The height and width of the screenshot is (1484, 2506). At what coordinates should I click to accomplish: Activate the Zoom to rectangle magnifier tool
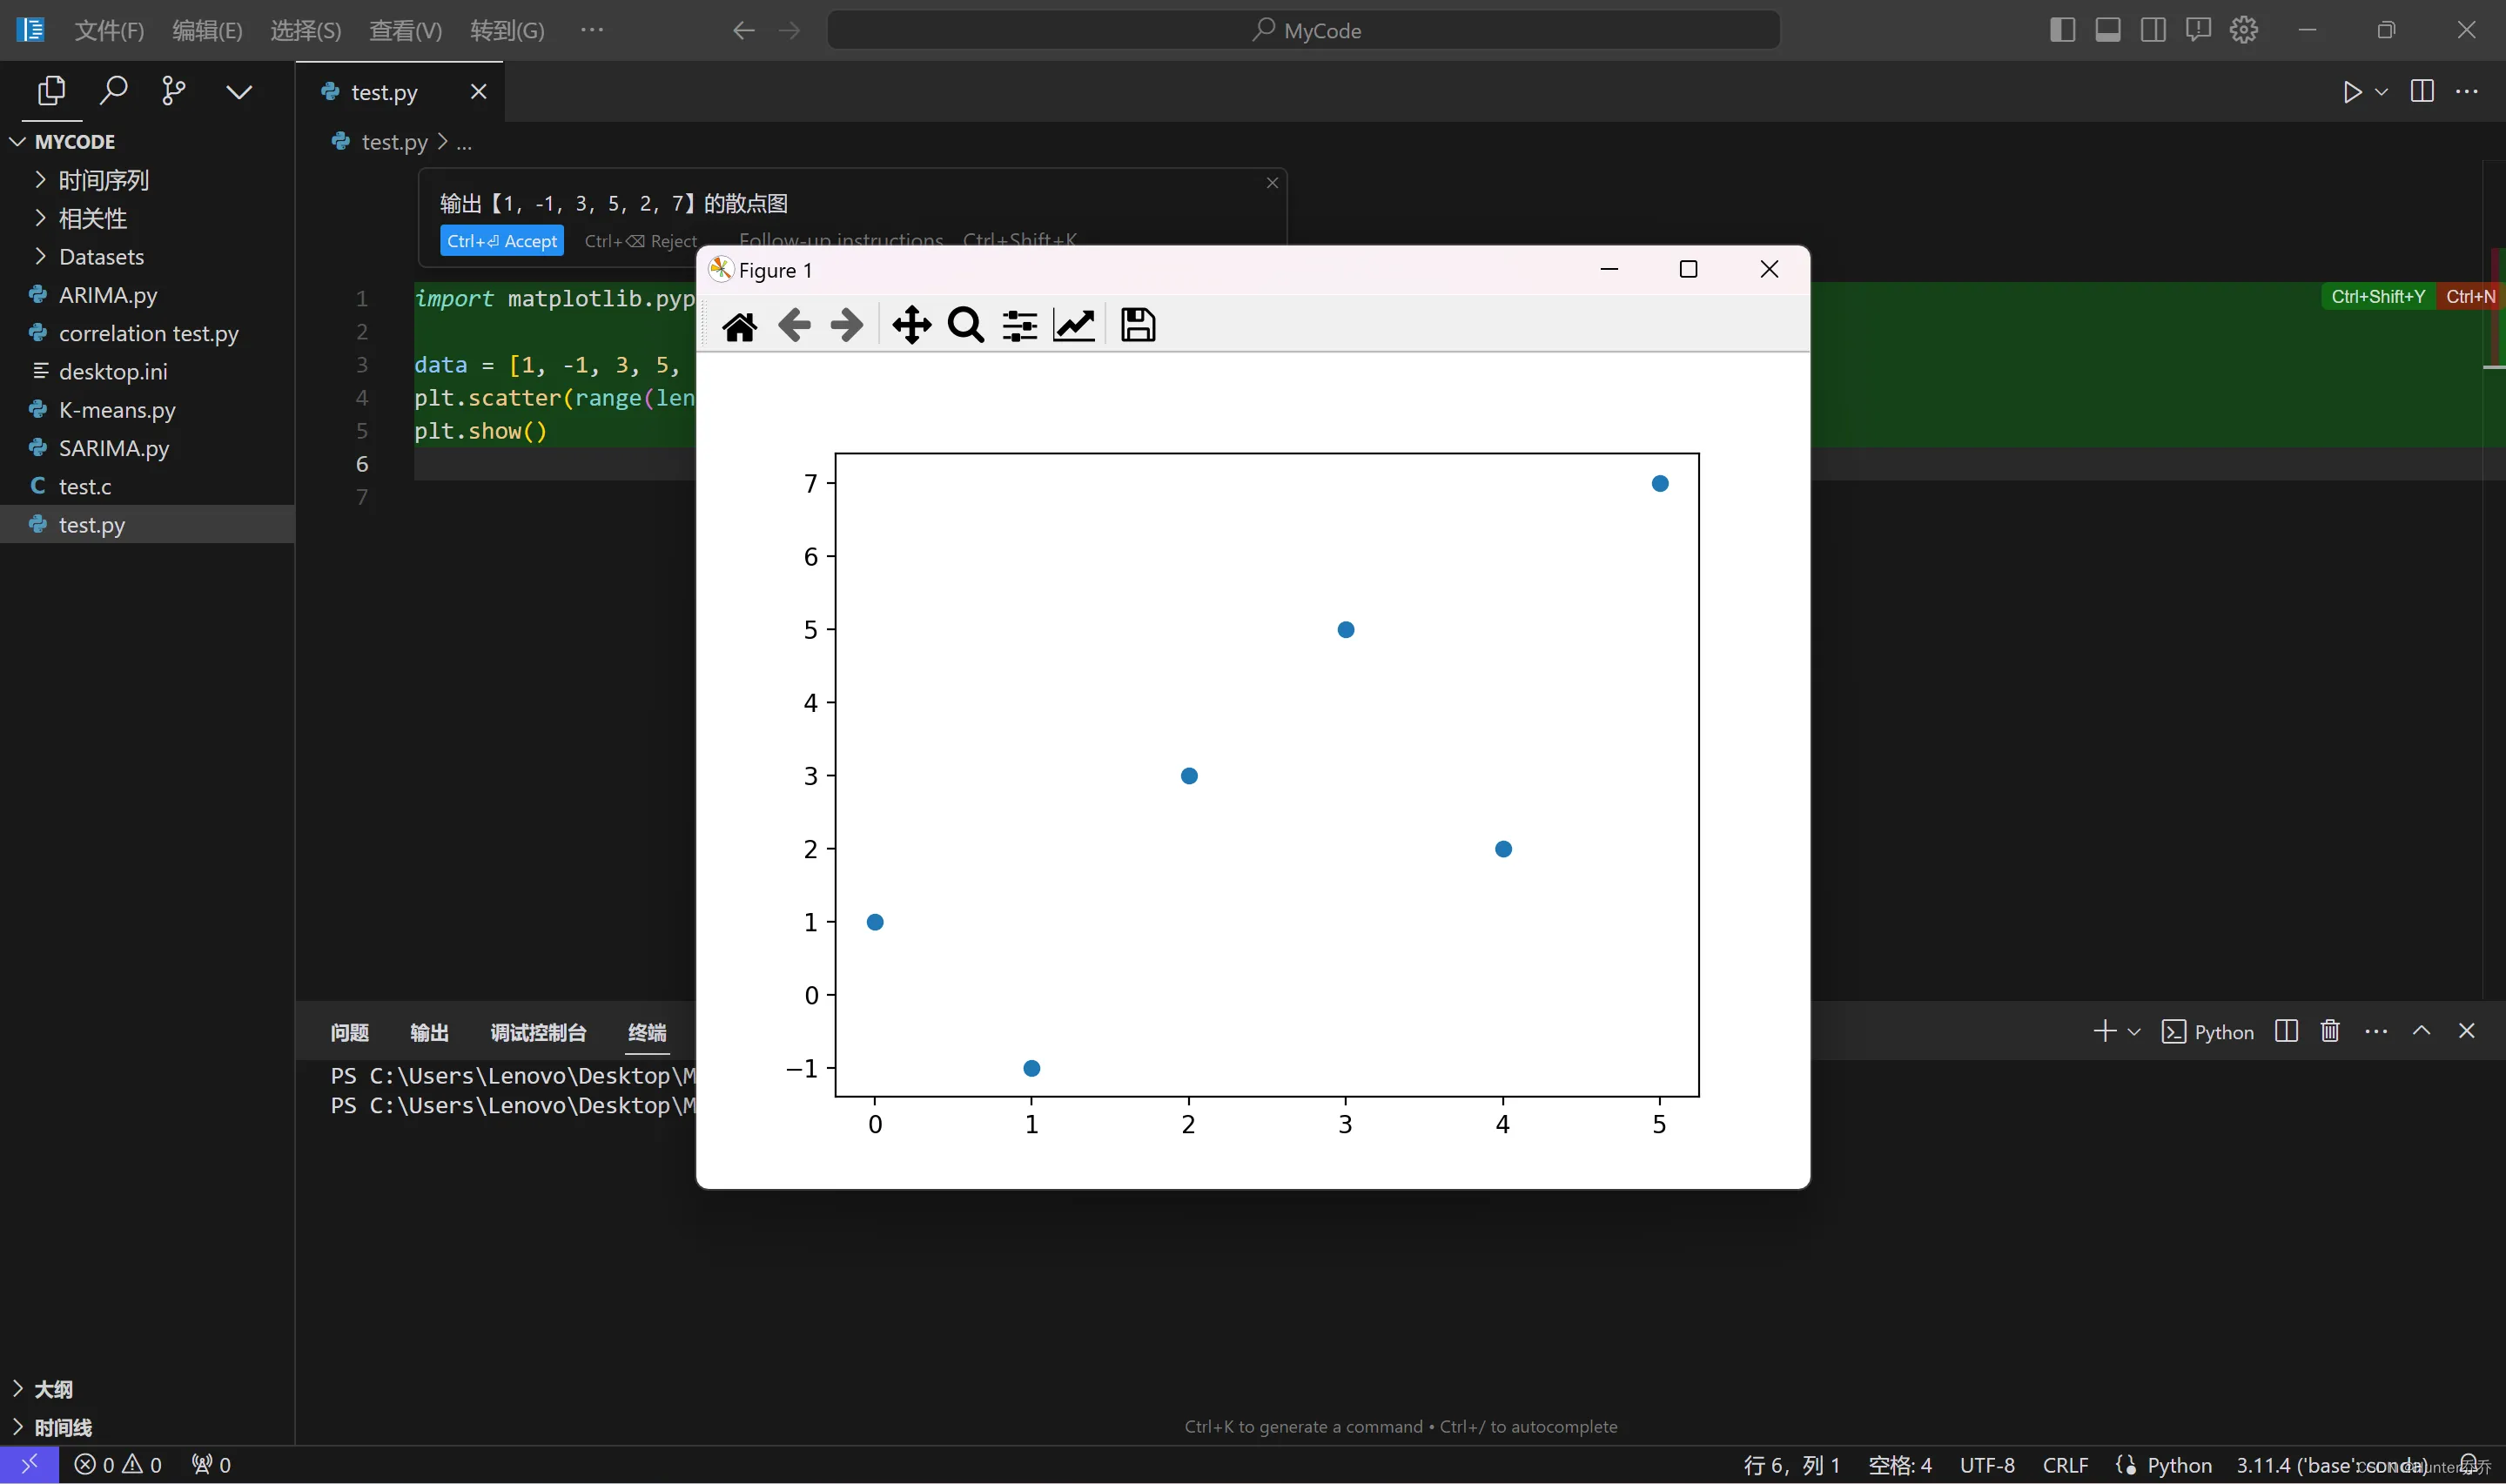coord(965,326)
